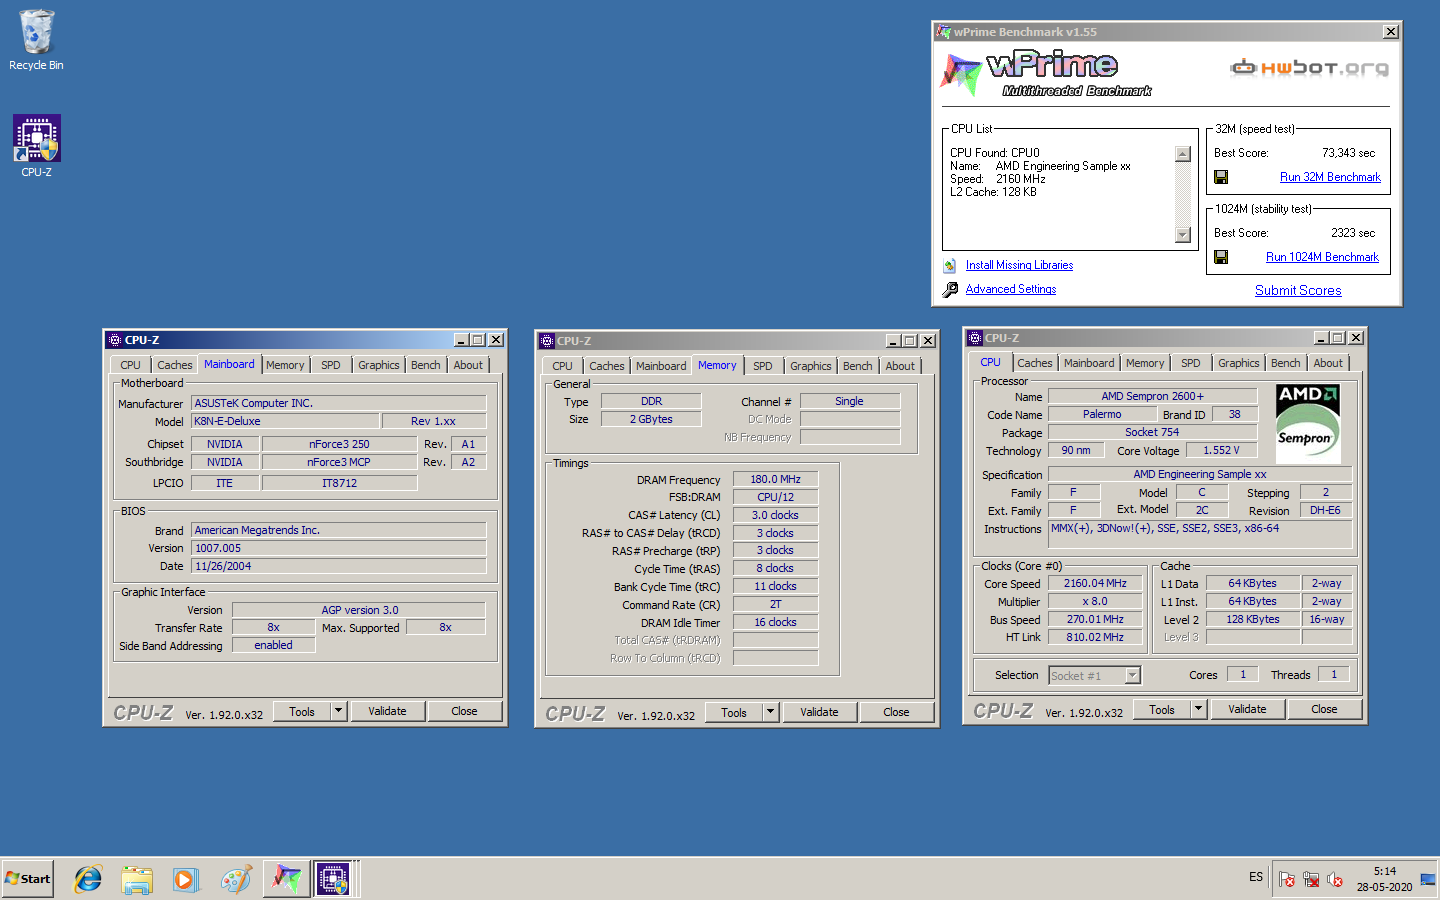Open the Action Center flag tray icon
This screenshot has height=900, width=1440.
tap(1287, 879)
